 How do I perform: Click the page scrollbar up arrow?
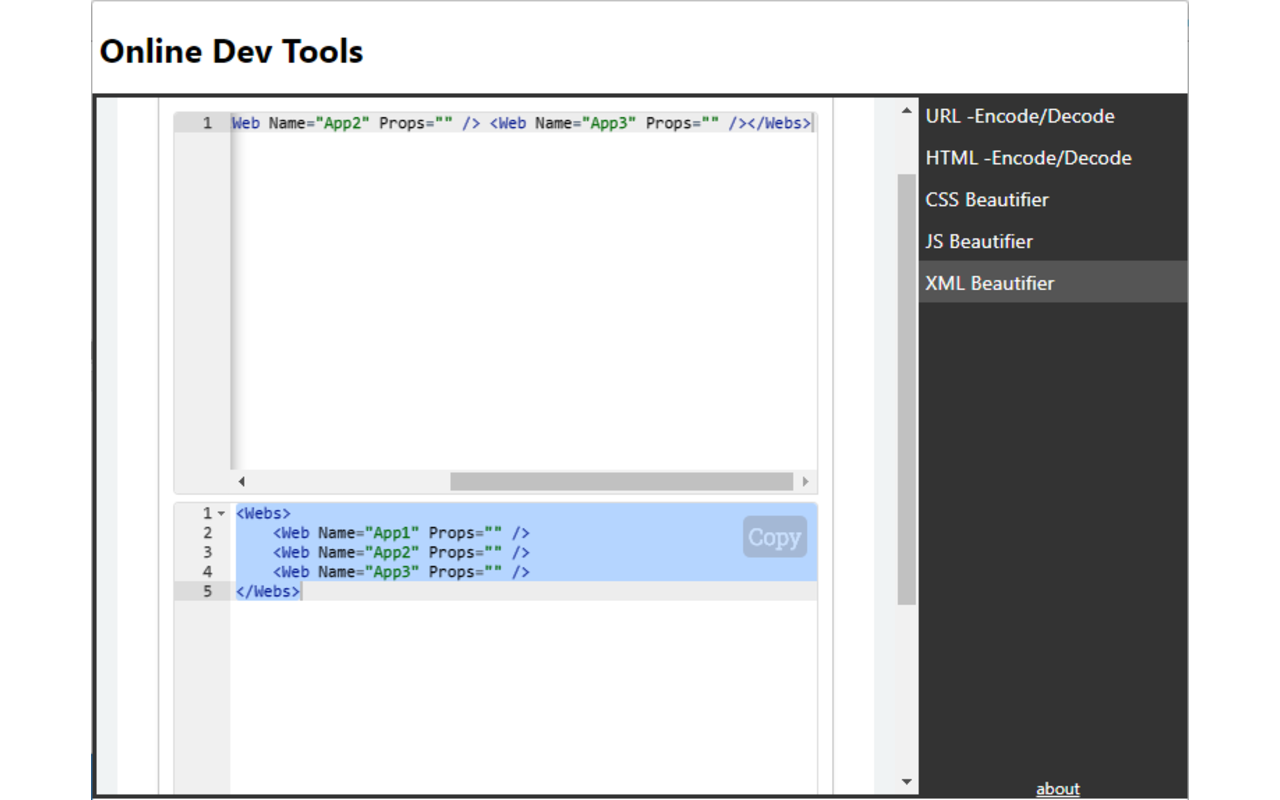pos(907,111)
